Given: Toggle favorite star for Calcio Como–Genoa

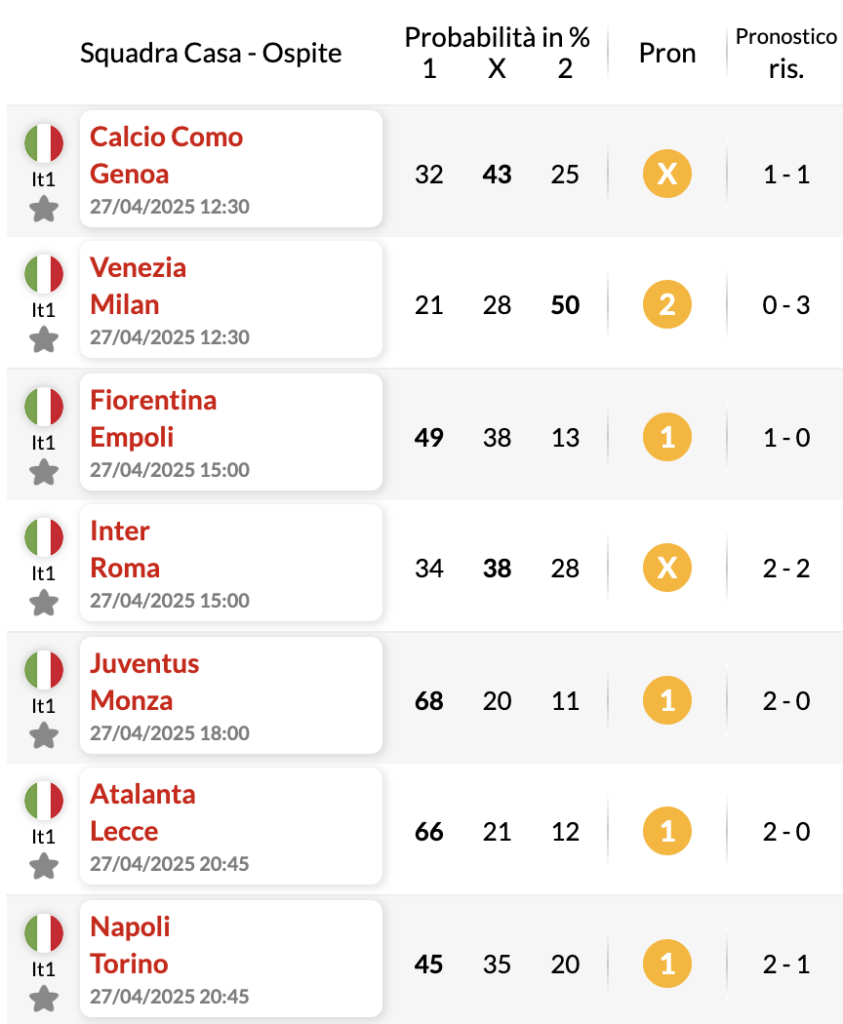Looking at the screenshot, I should [44, 210].
